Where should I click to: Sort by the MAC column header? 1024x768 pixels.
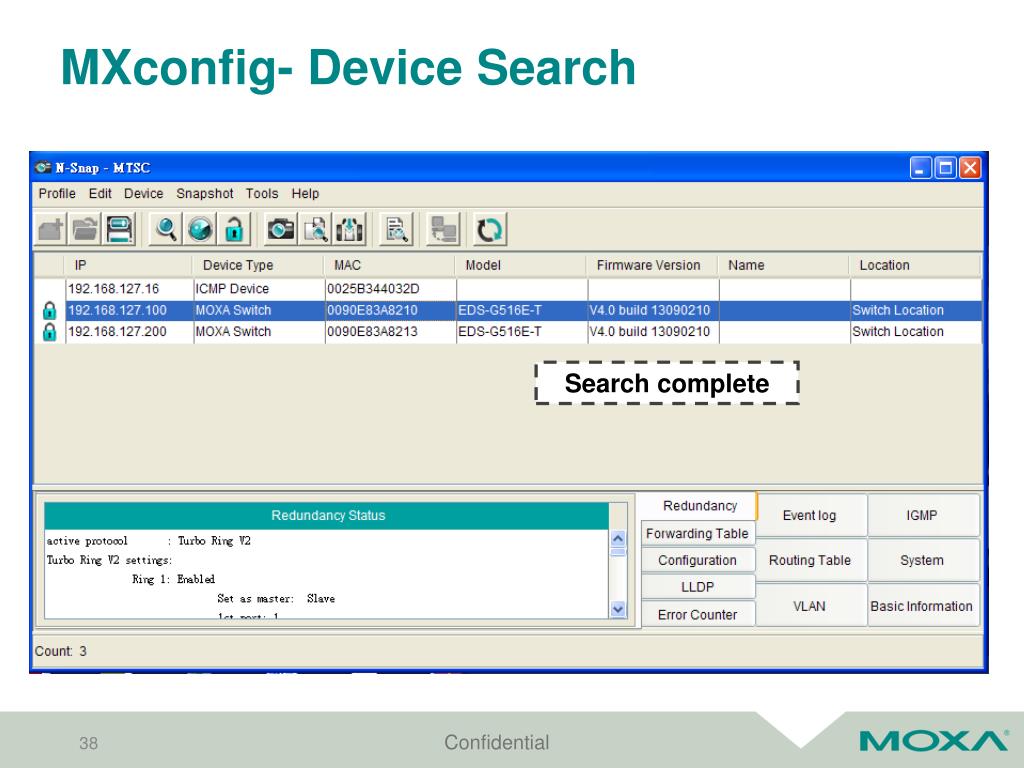(389, 265)
